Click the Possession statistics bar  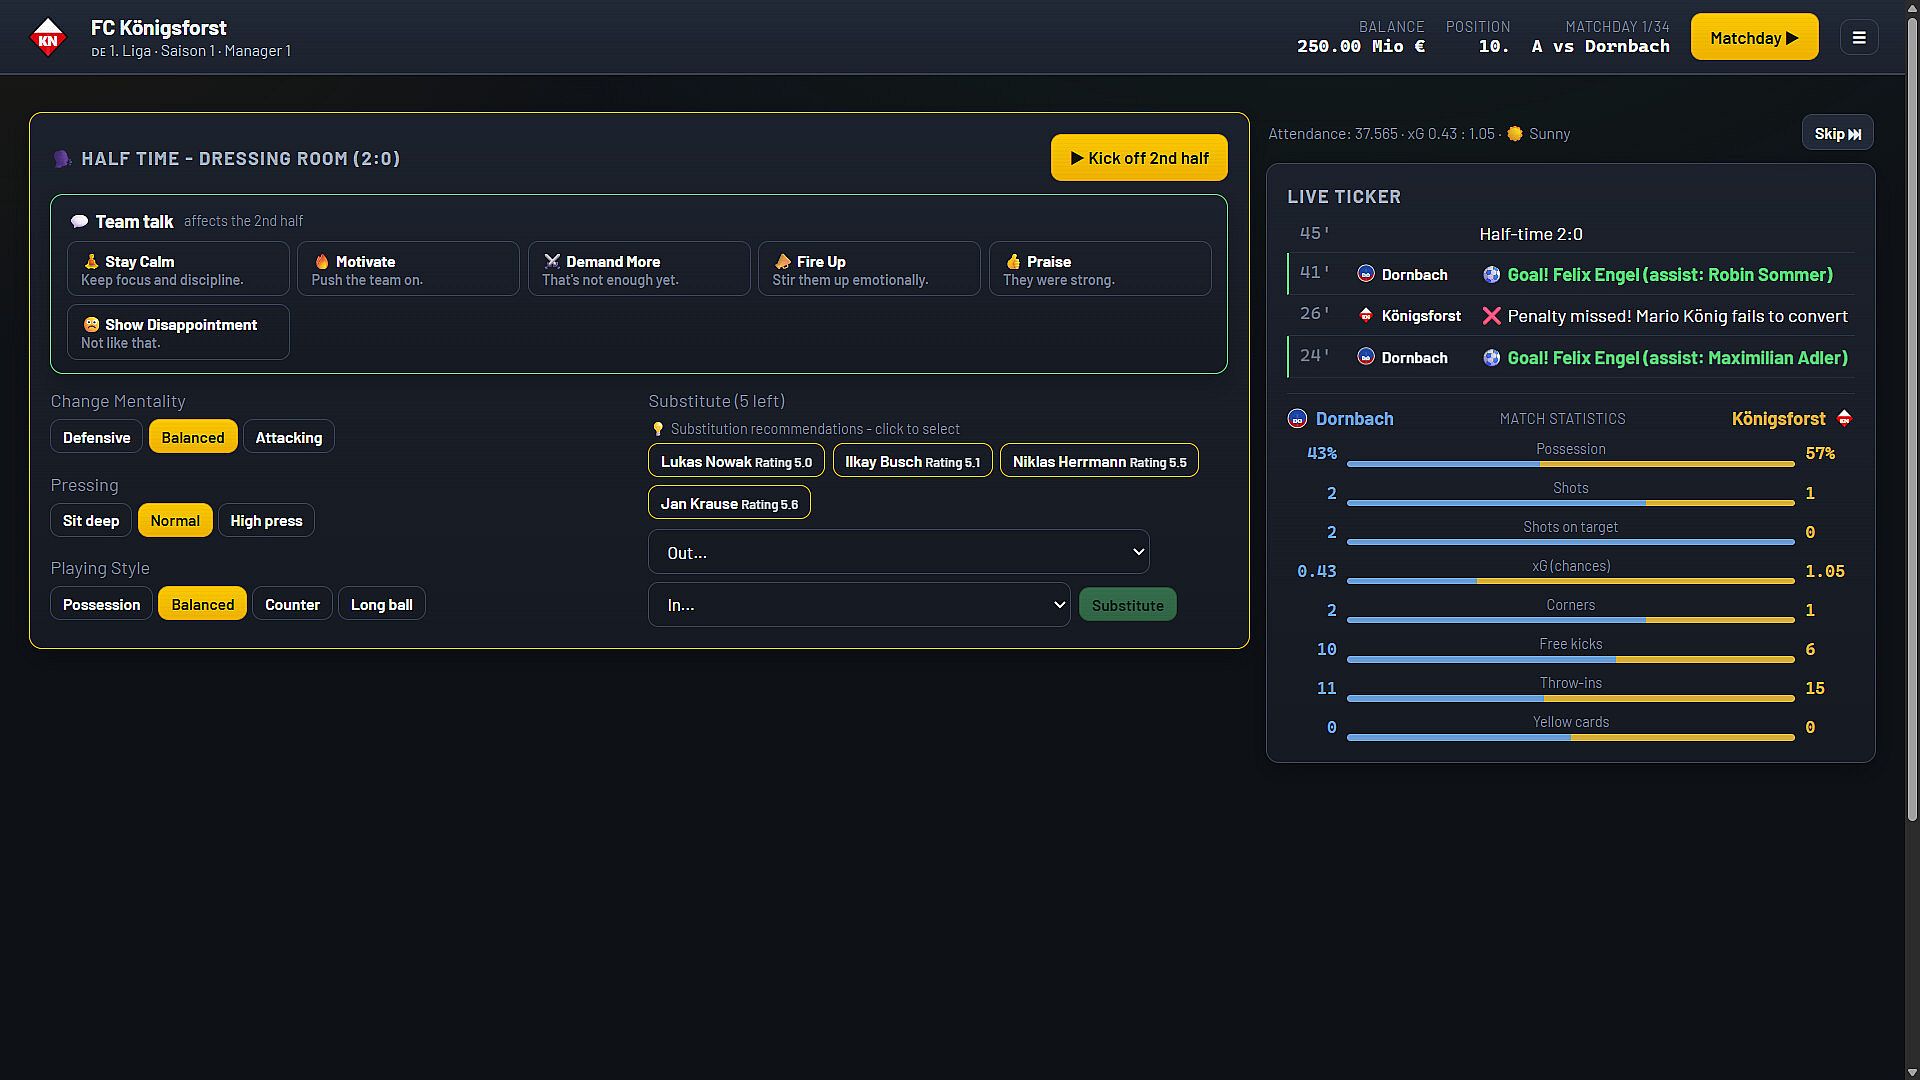point(1570,464)
